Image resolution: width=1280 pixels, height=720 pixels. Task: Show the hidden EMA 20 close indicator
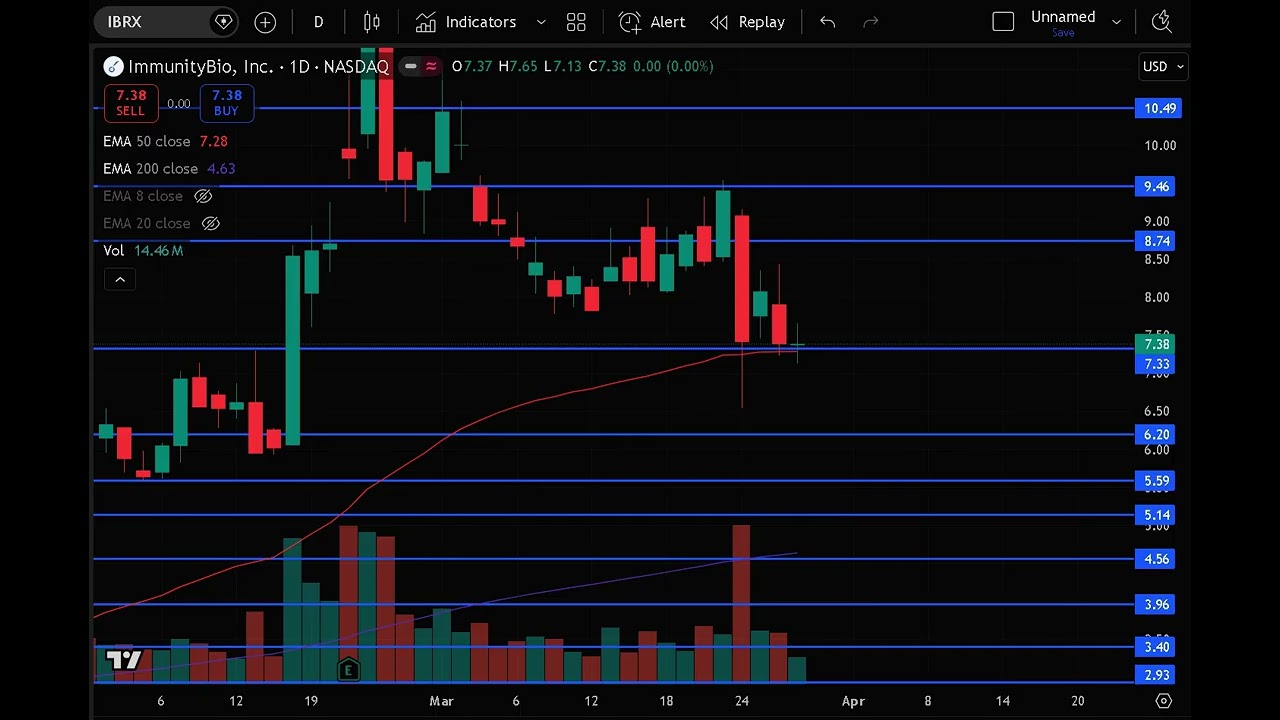click(210, 223)
